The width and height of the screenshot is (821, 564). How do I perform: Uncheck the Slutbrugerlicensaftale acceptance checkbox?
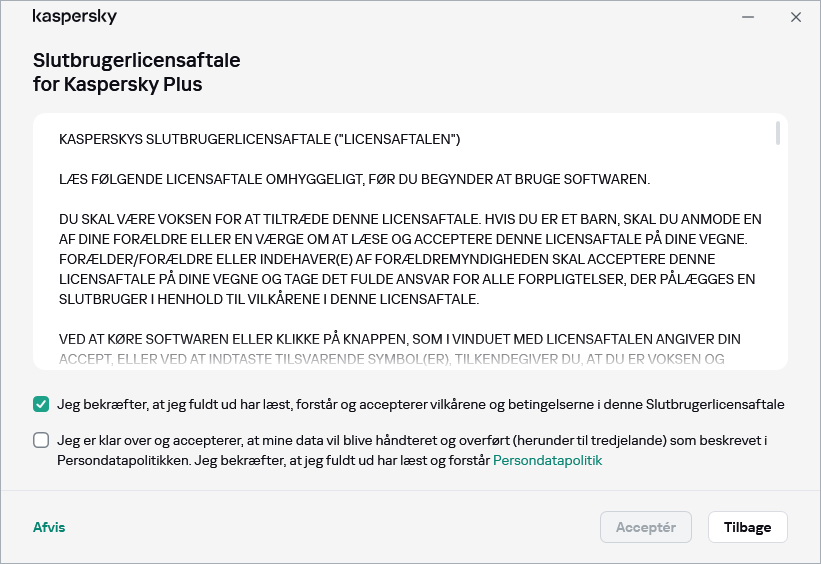(41, 405)
